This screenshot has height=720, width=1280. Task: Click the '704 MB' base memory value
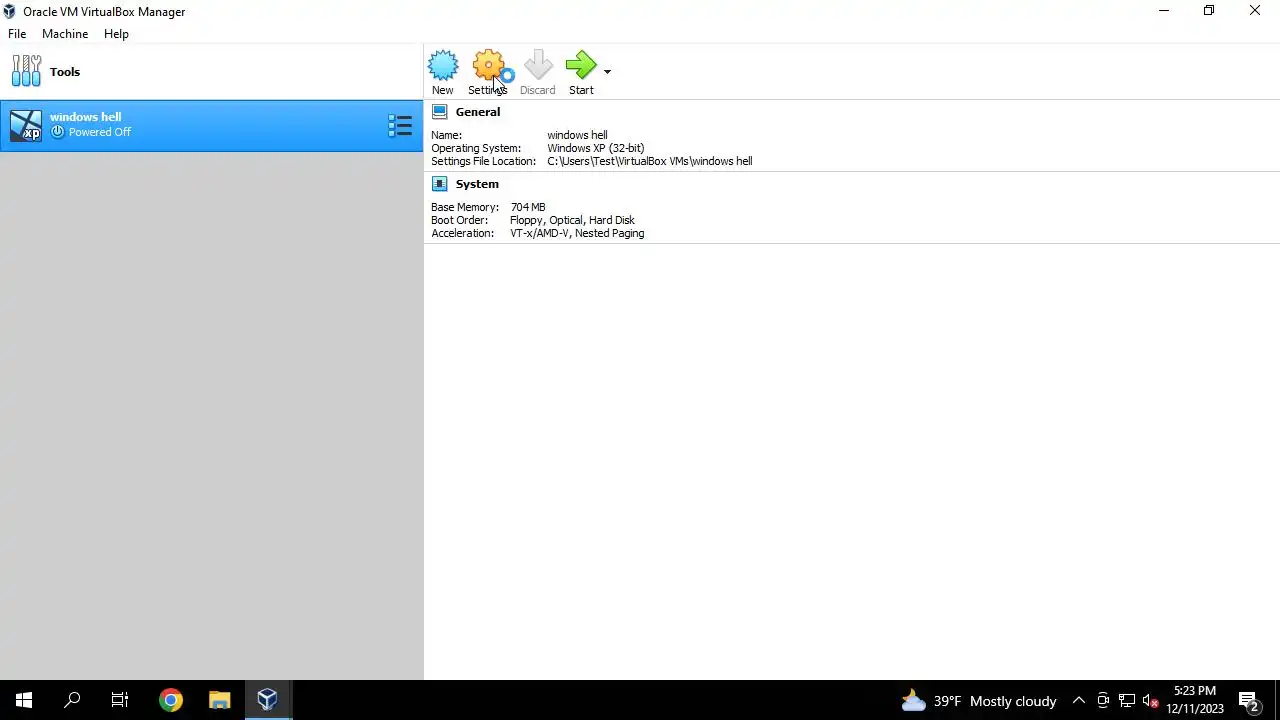[x=528, y=207]
